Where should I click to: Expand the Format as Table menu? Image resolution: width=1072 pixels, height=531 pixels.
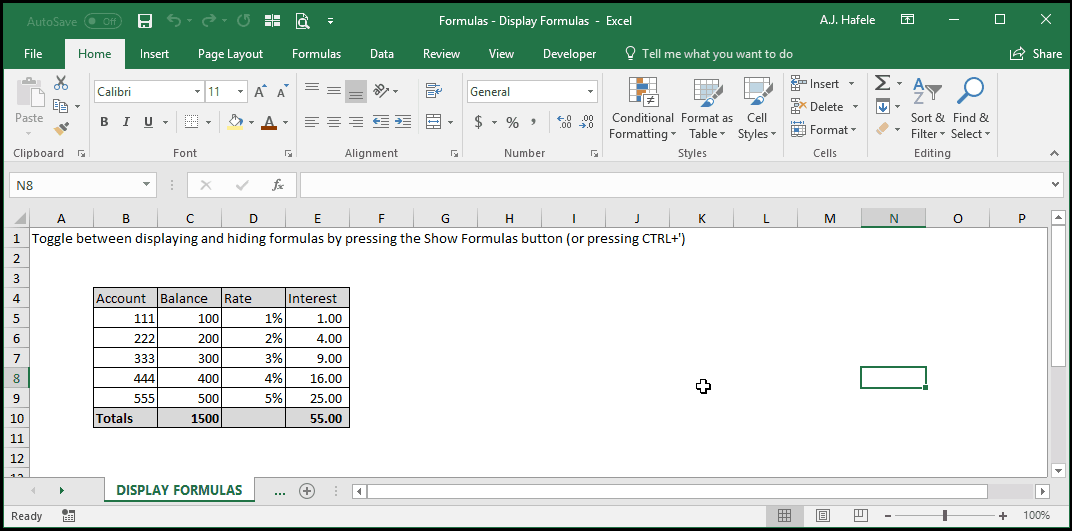707,108
